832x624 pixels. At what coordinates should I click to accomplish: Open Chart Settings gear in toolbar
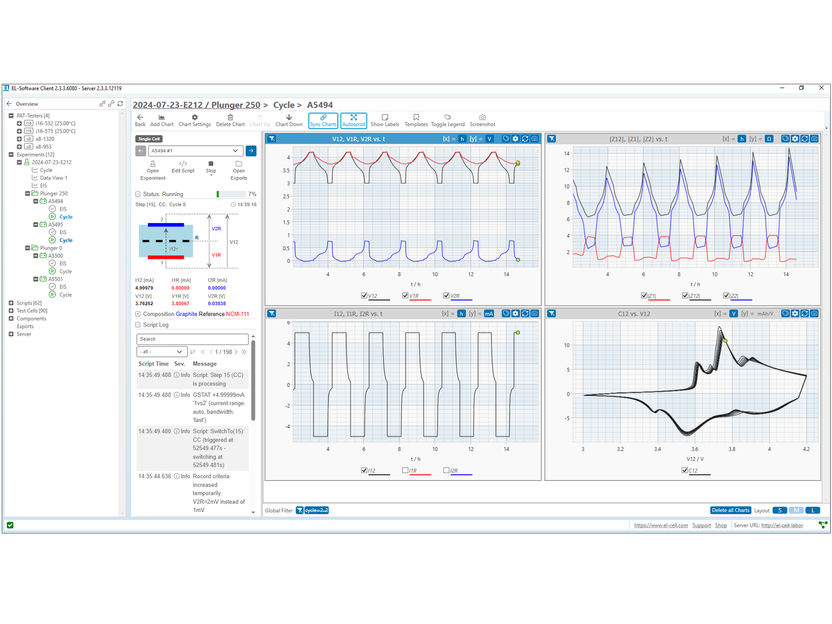[x=194, y=120]
